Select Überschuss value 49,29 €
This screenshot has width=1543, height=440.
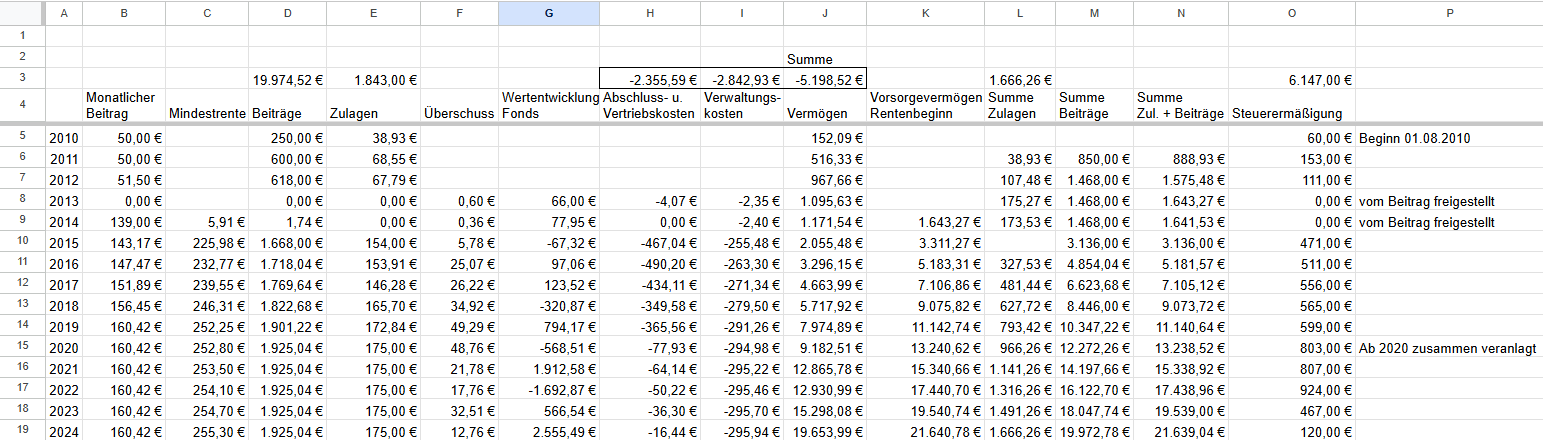tap(459, 327)
